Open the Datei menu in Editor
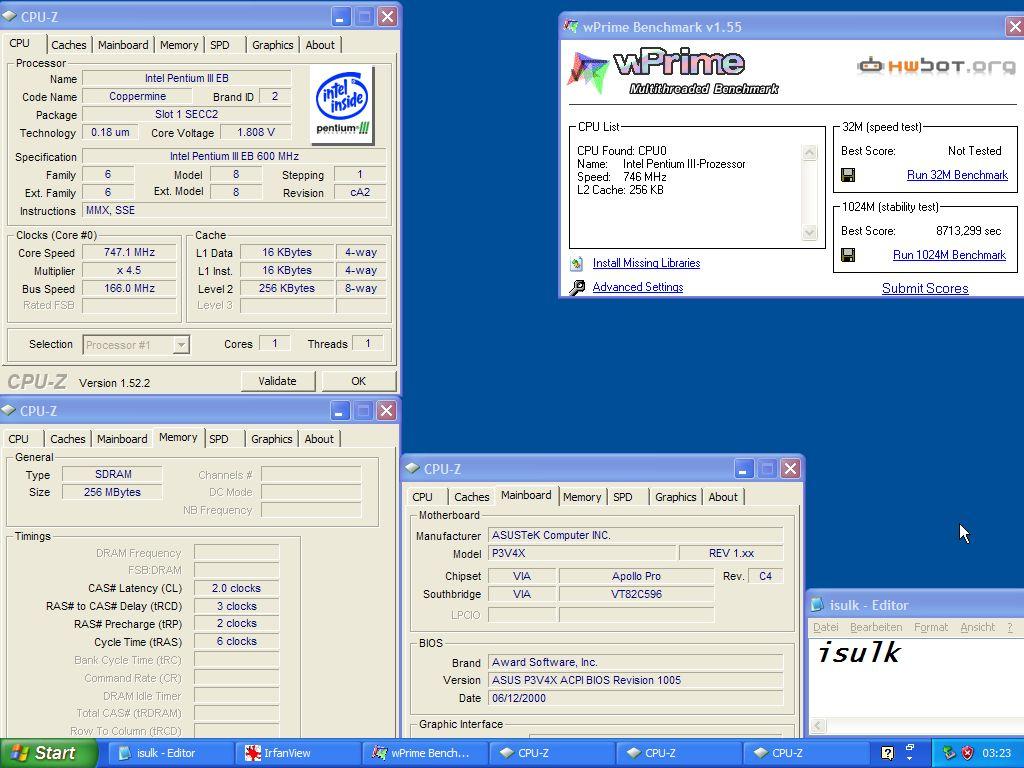The image size is (1024, 768). click(x=825, y=627)
